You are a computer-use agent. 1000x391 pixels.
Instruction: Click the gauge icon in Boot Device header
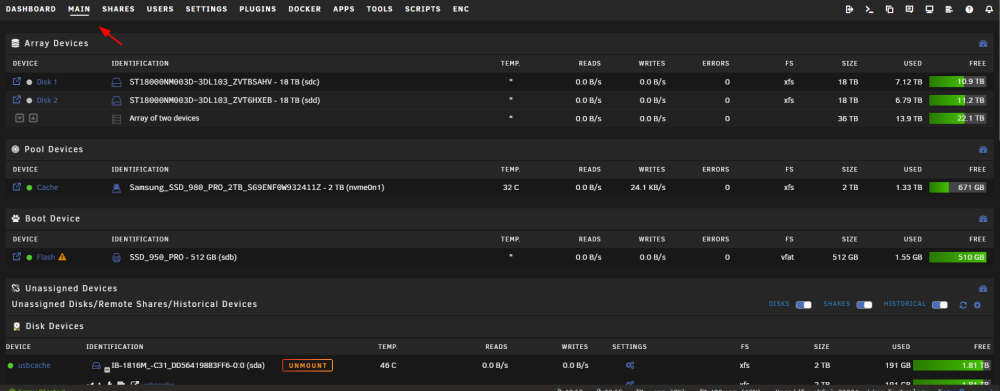pyautogui.click(x=983, y=219)
